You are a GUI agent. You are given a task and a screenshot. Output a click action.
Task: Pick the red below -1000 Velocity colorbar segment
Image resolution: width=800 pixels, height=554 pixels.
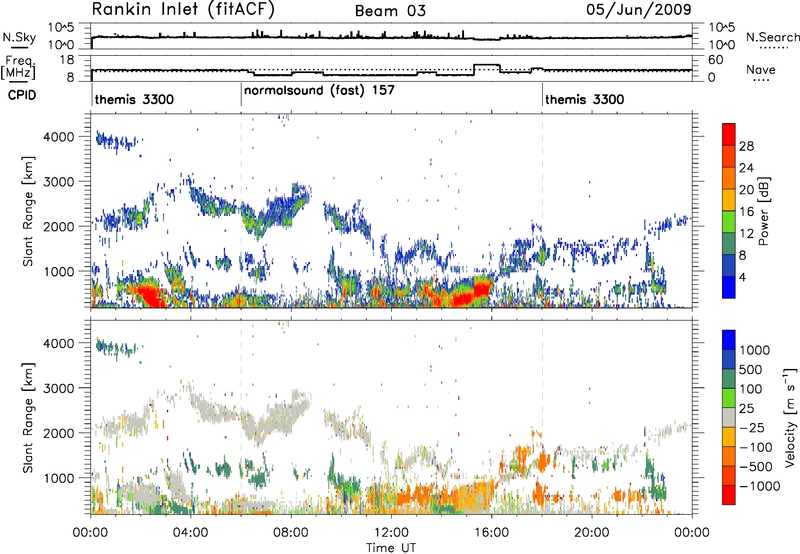pyautogui.click(x=729, y=495)
